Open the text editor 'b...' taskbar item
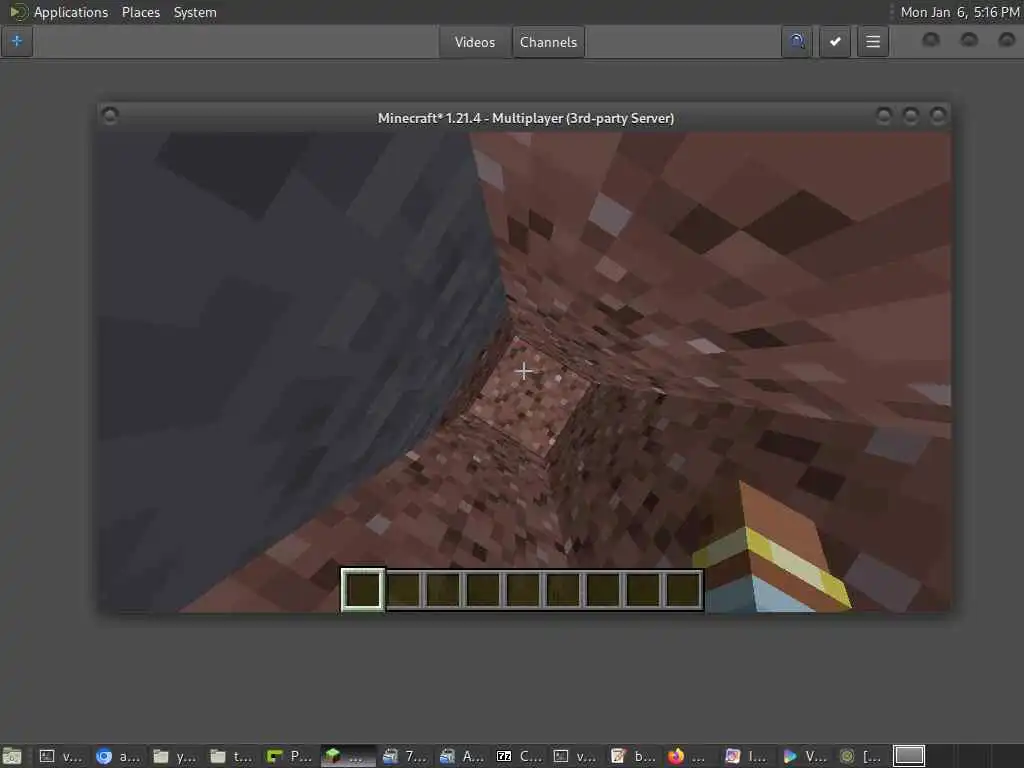The height and width of the screenshot is (768, 1024). [632, 756]
